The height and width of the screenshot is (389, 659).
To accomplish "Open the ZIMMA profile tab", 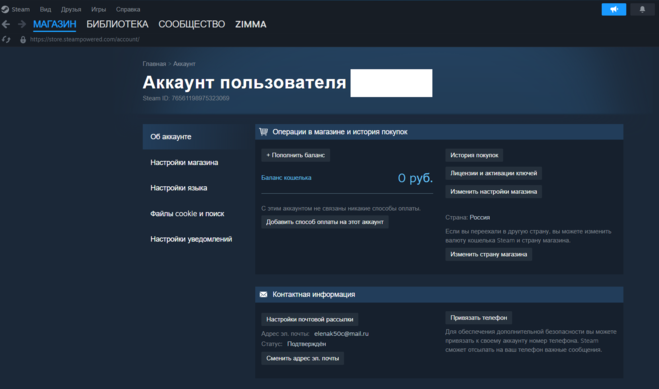I will [250, 24].
